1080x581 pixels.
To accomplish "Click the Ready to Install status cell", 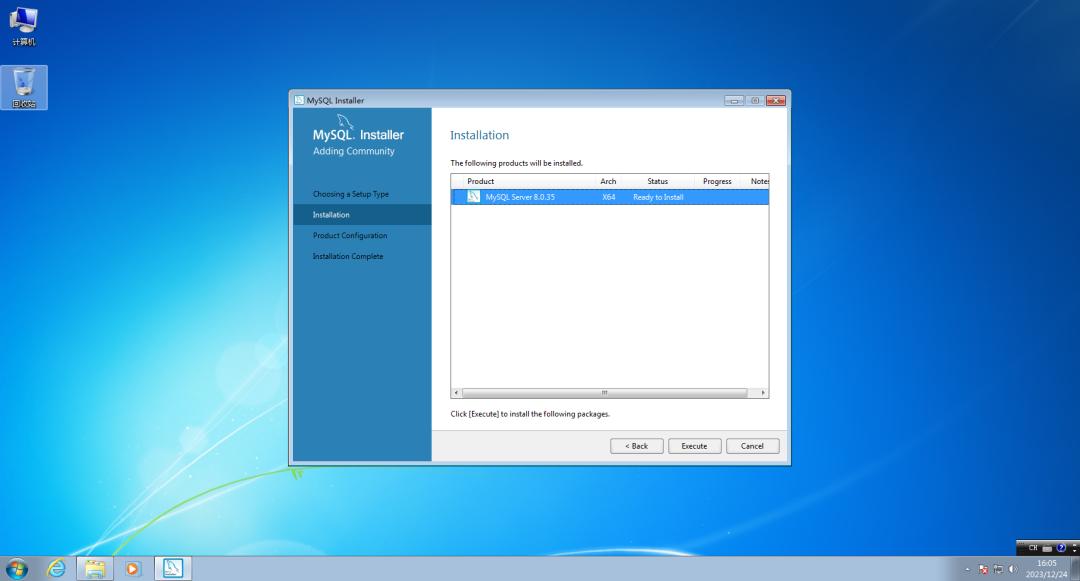I will [658, 197].
